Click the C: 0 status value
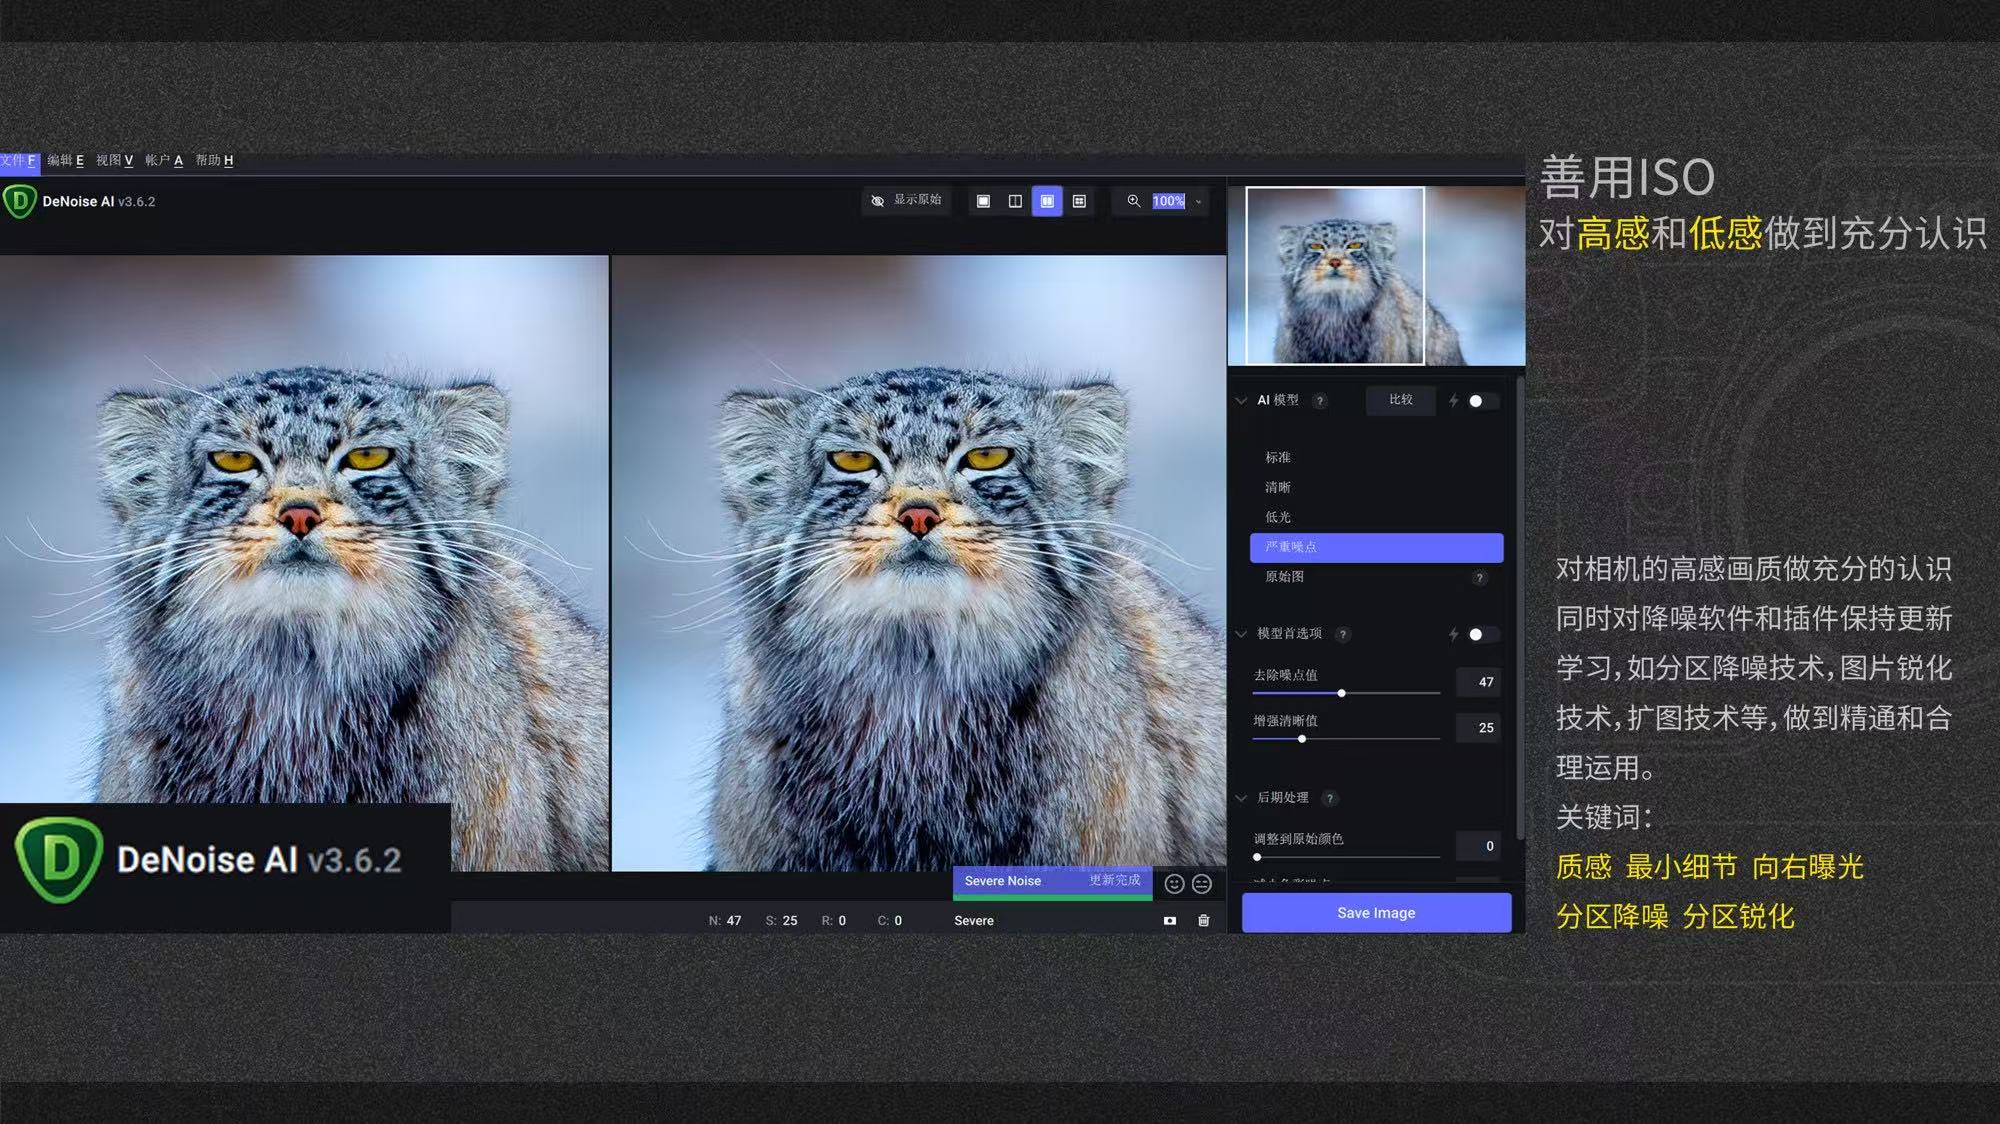This screenshot has width=2000, height=1124. [890, 921]
